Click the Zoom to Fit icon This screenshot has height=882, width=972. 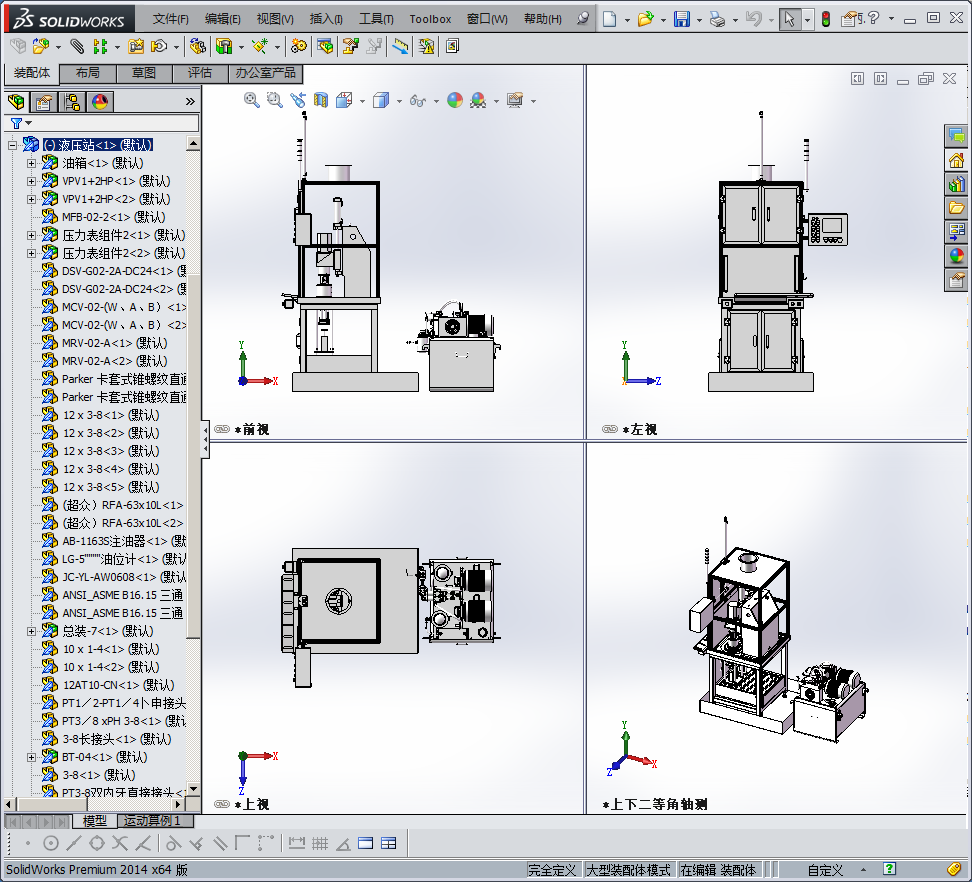[x=251, y=100]
